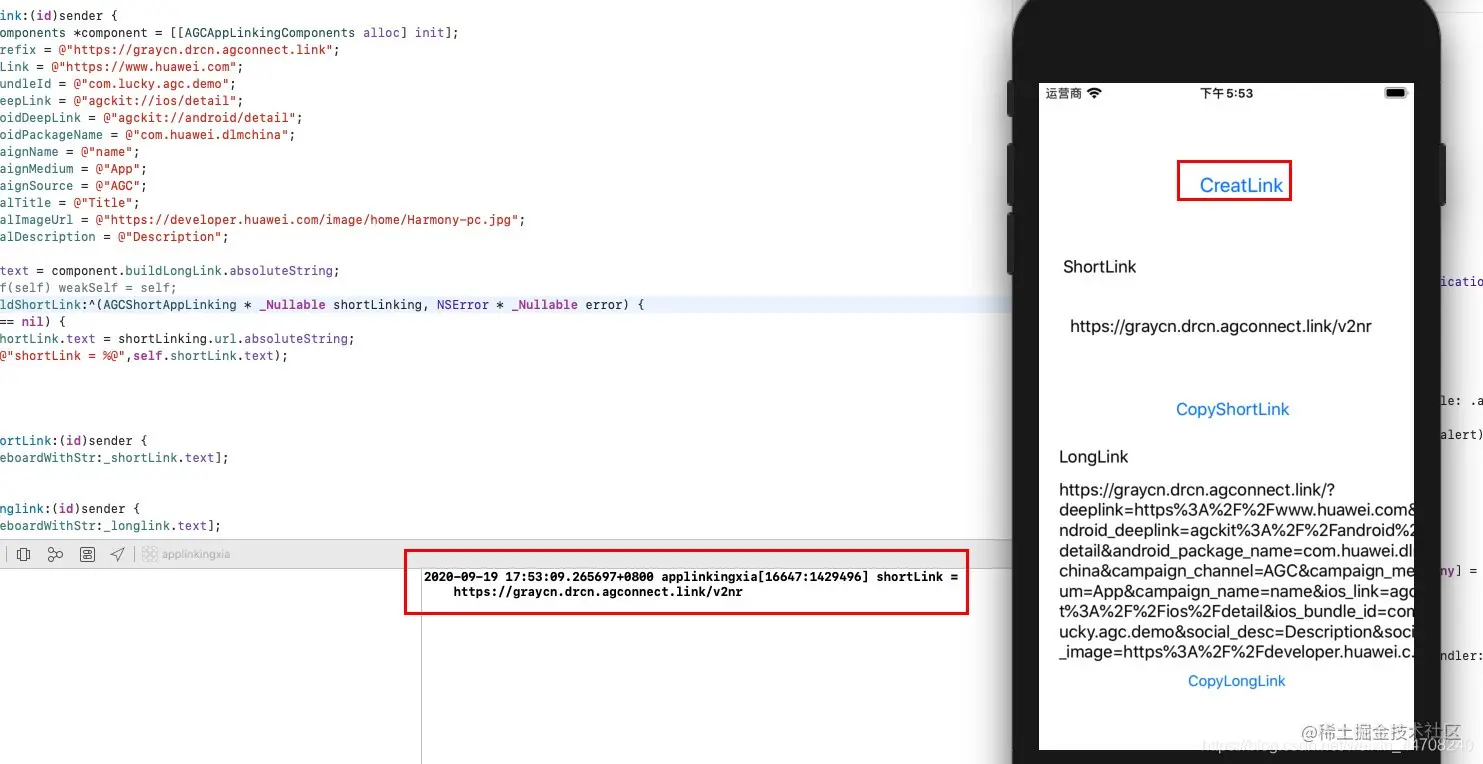Click the code line with @"Description"

pyautogui.click(x=114, y=237)
